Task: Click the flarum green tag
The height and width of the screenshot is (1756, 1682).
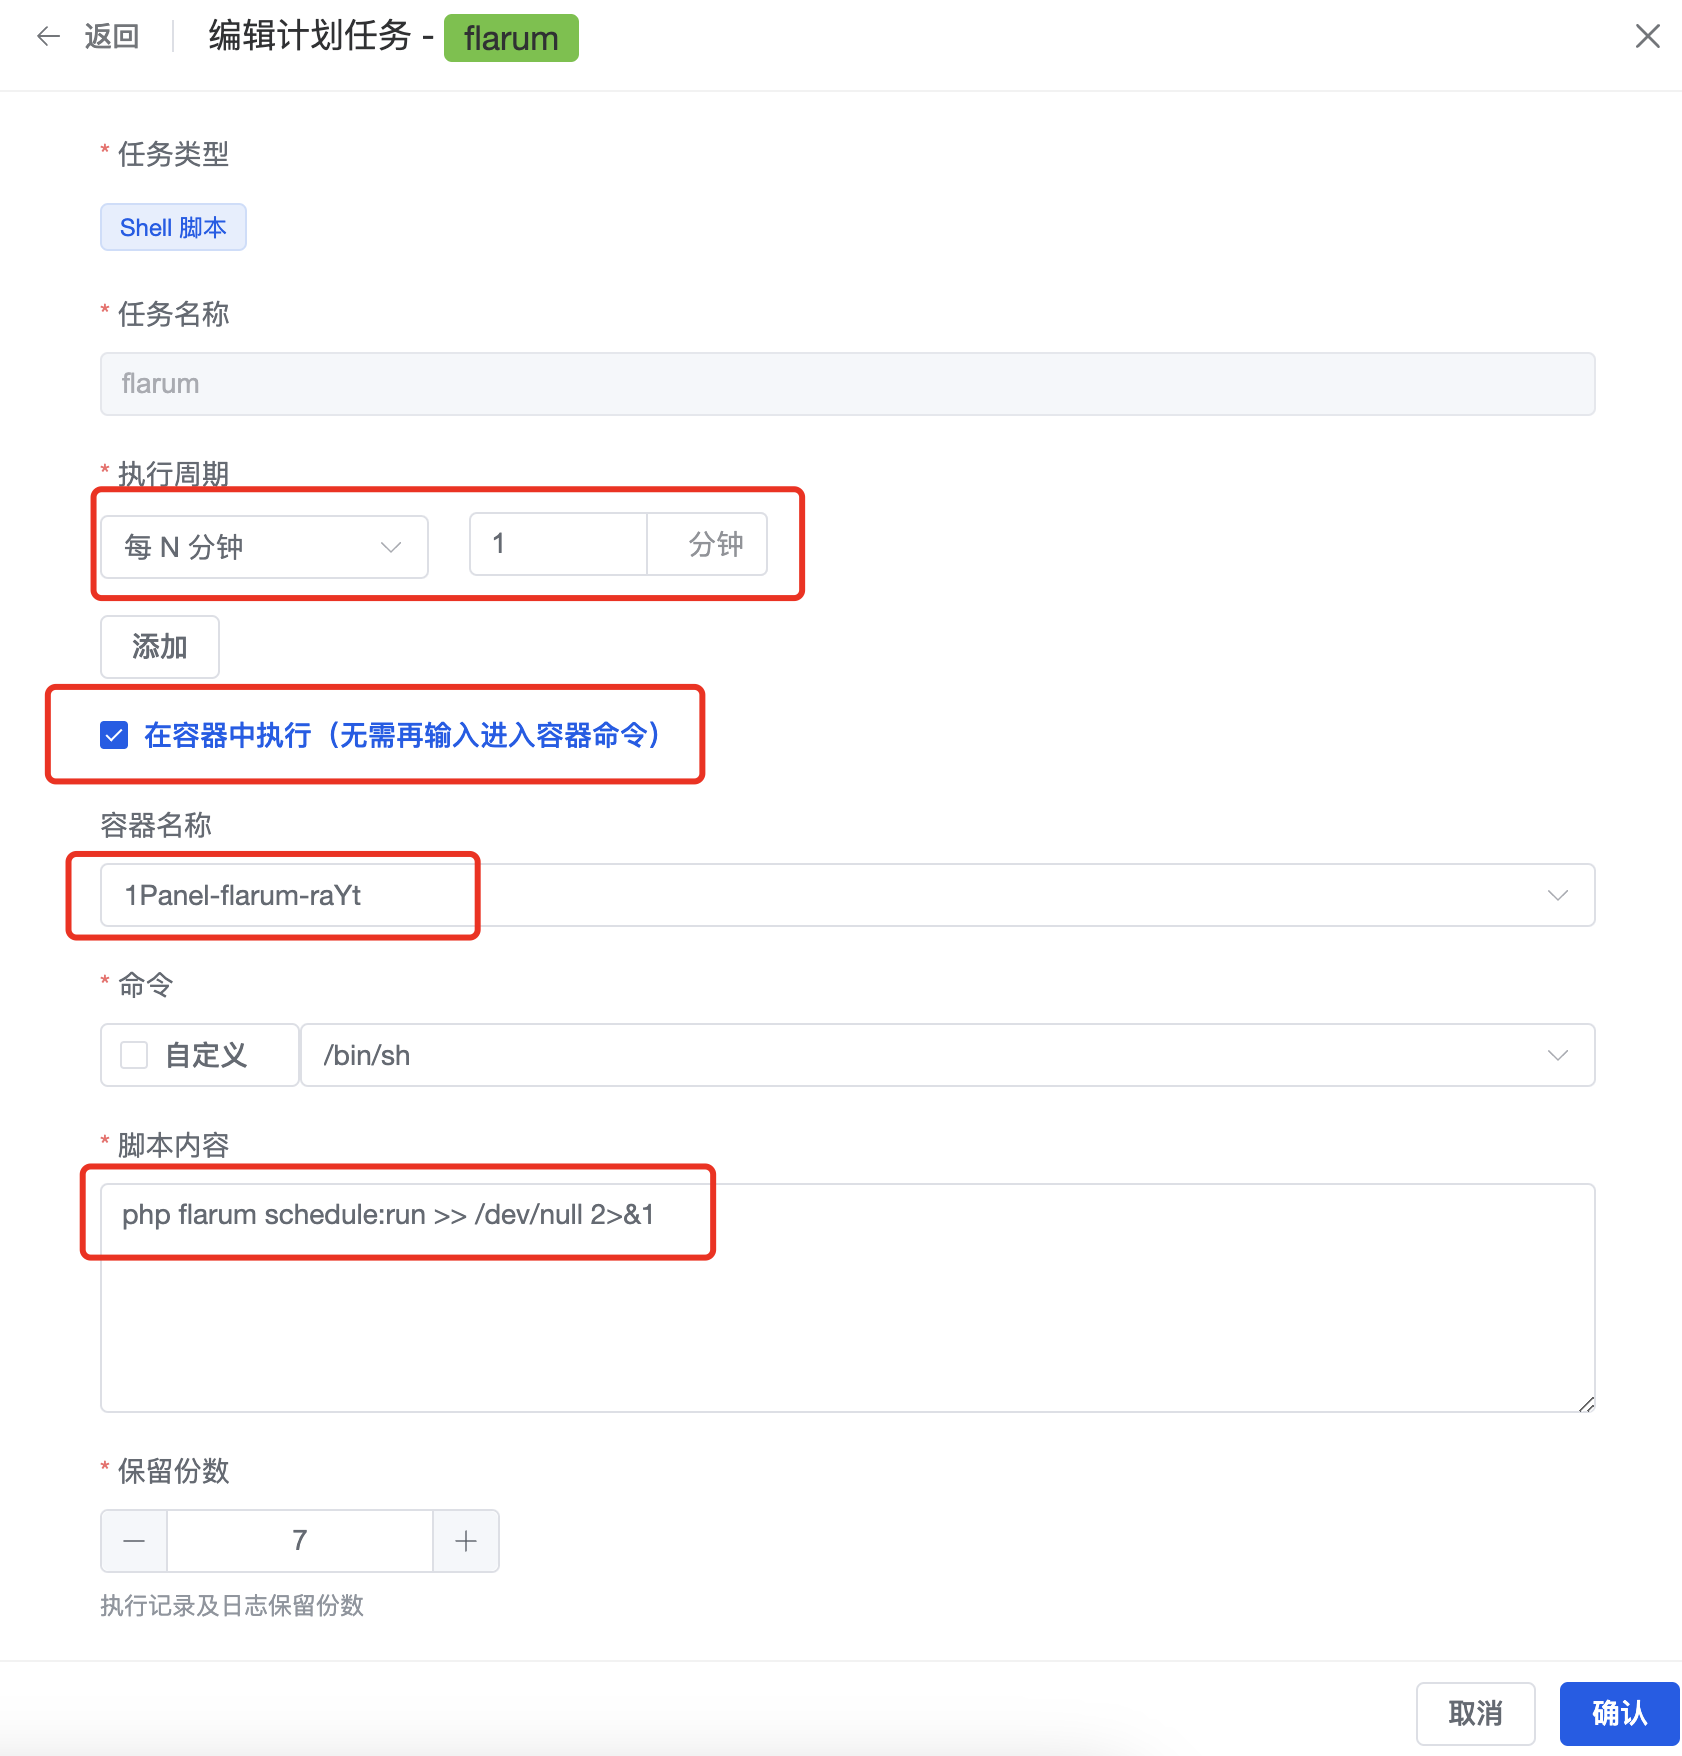Action: [x=511, y=38]
